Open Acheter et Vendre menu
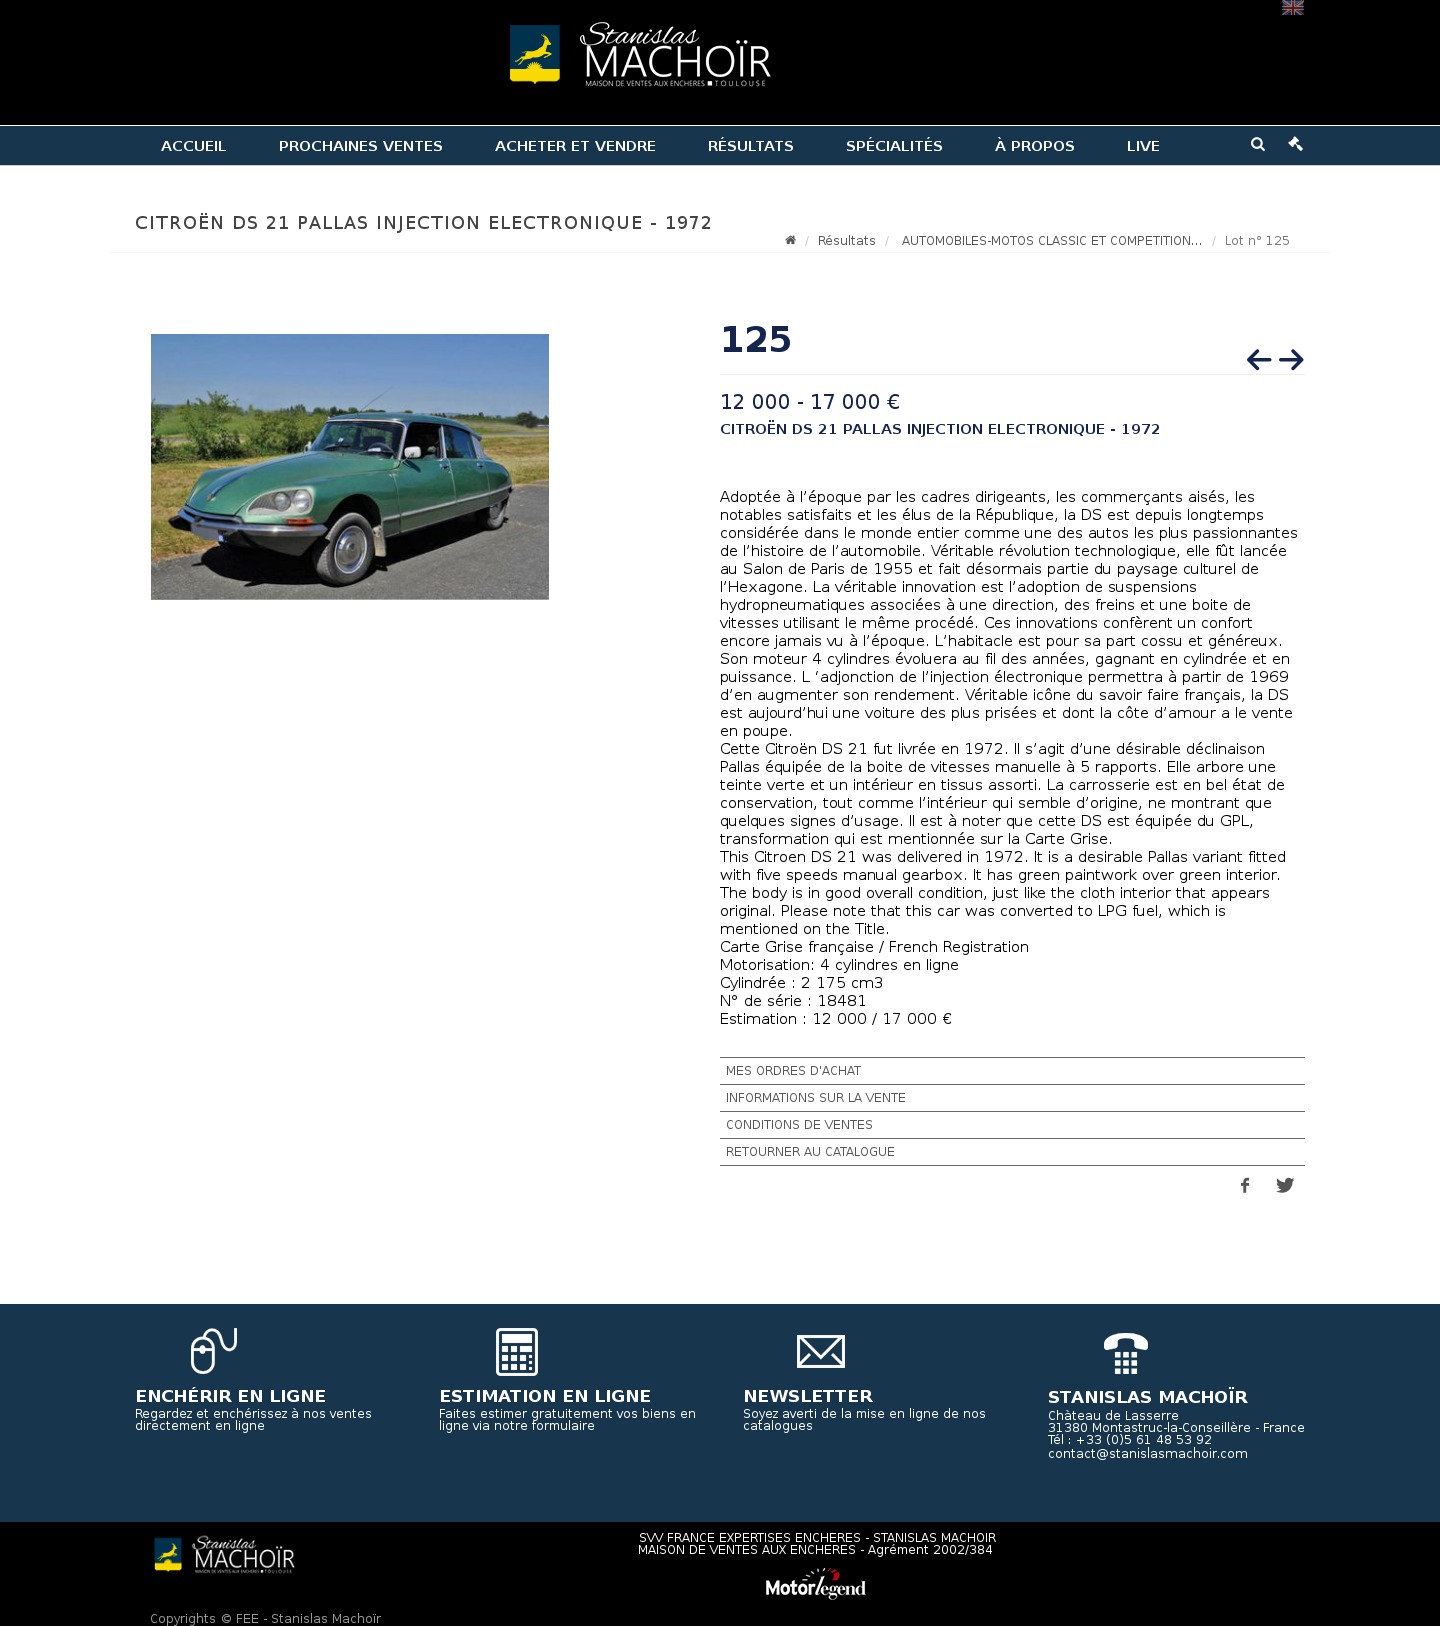Screen dimensions: 1440x1626 tap(575, 146)
